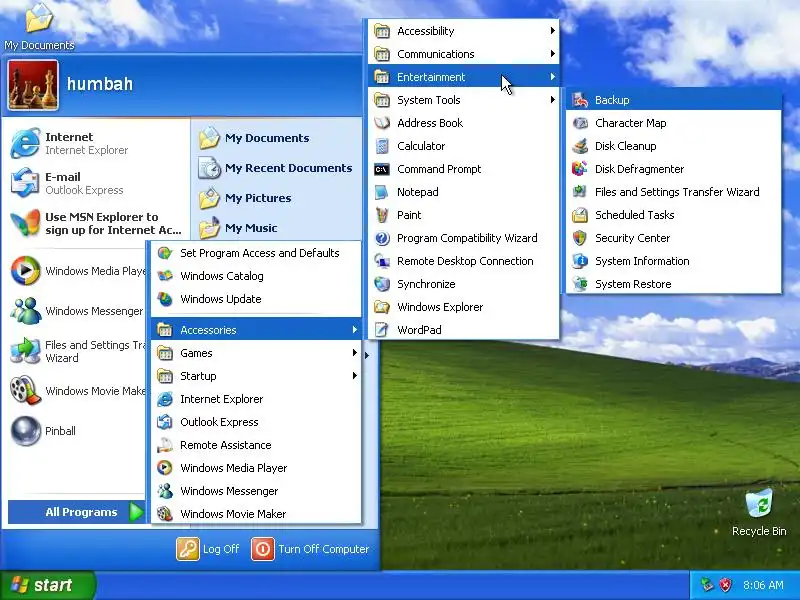Image resolution: width=800 pixels, height=600 pixels.
Task: Click the Log Off button
Action: pyautogui.click(x=208, y=549)
